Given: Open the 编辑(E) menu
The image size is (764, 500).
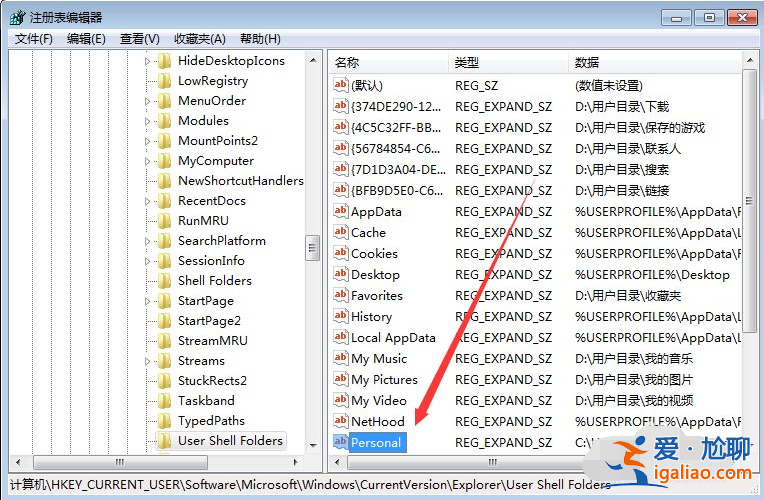Looking at the screenshot, I should click(86, 38).
